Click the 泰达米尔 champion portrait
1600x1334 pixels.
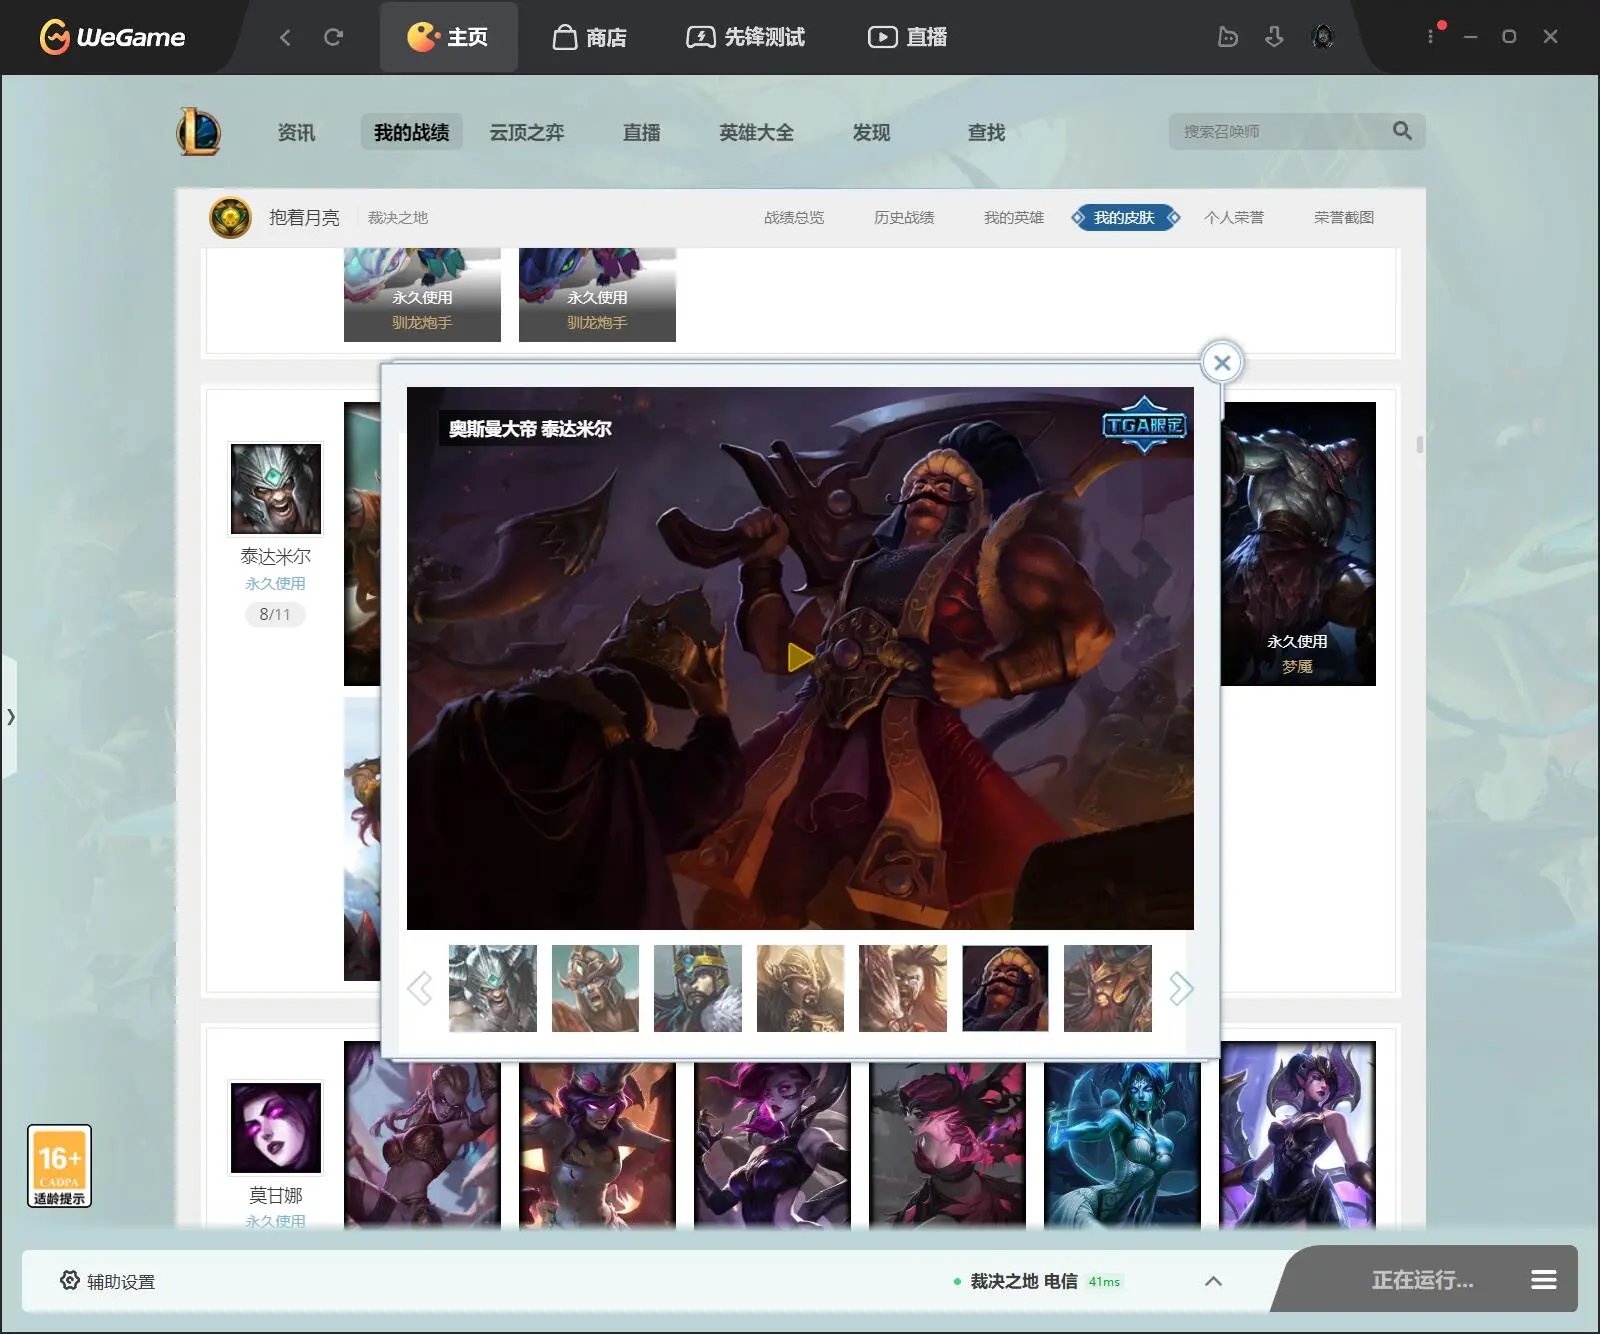tap(276, 489)
